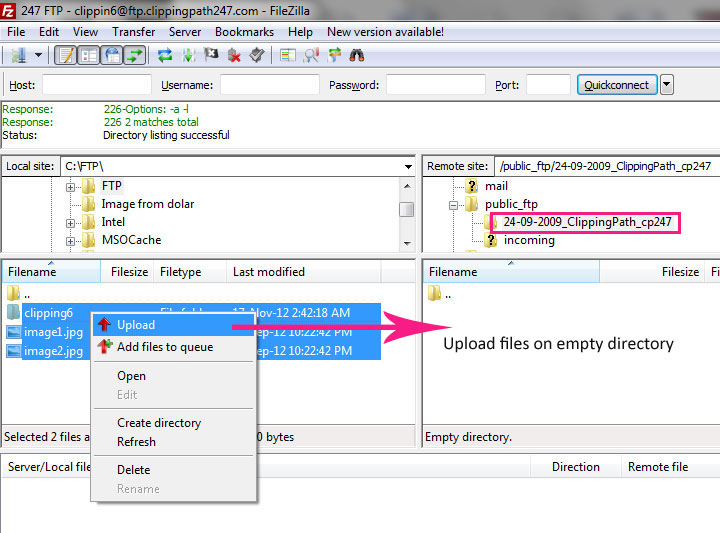Select clipping6 folder in local list

click(x=48, y=313)
